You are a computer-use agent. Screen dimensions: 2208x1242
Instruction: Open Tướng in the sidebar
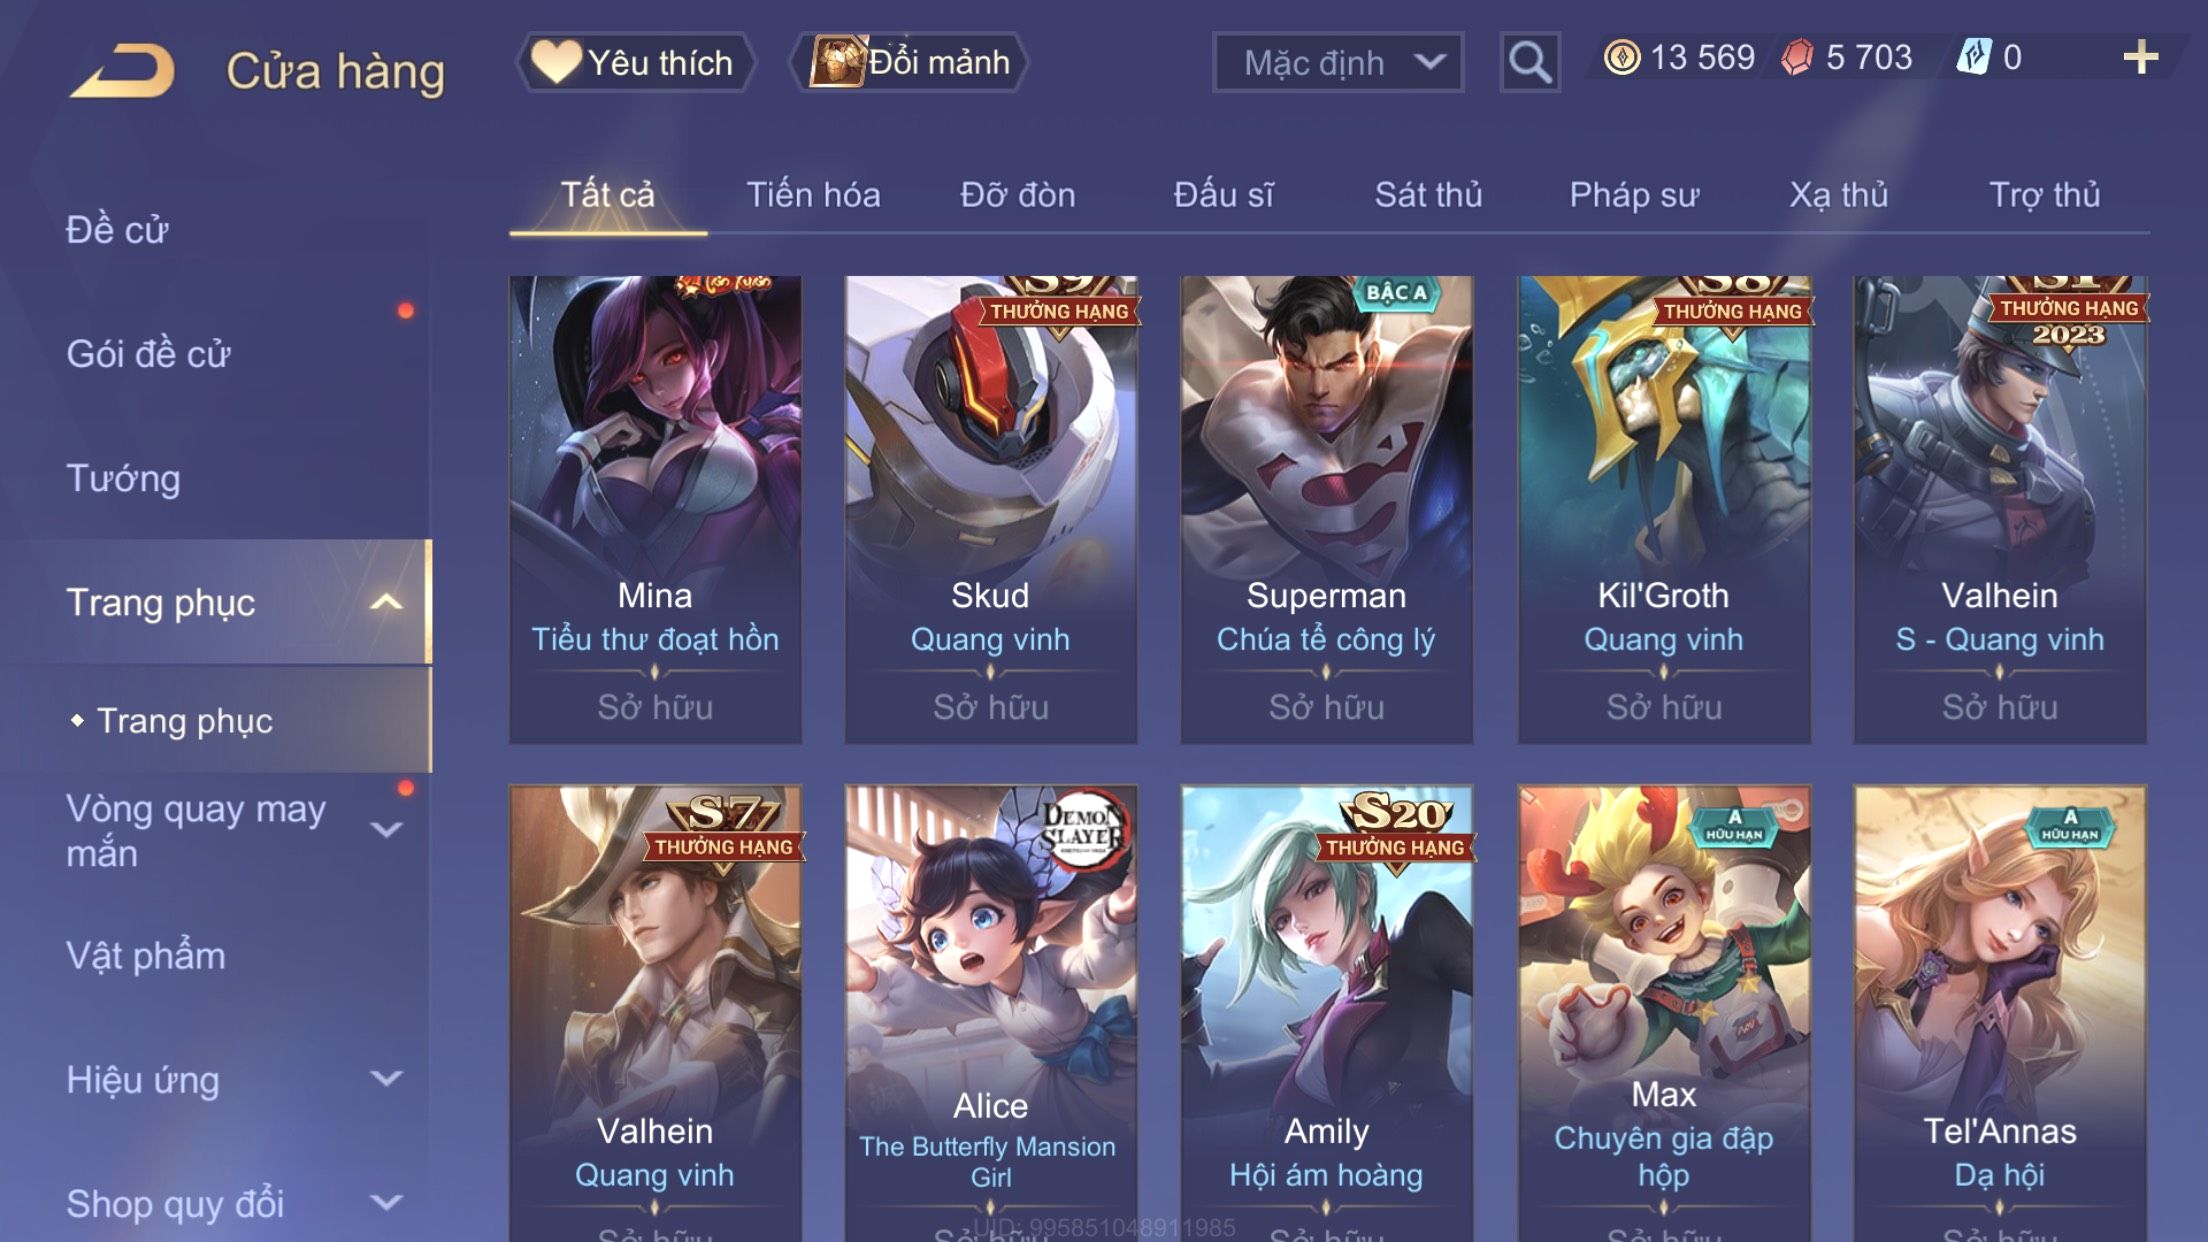[x=124, y=478]
